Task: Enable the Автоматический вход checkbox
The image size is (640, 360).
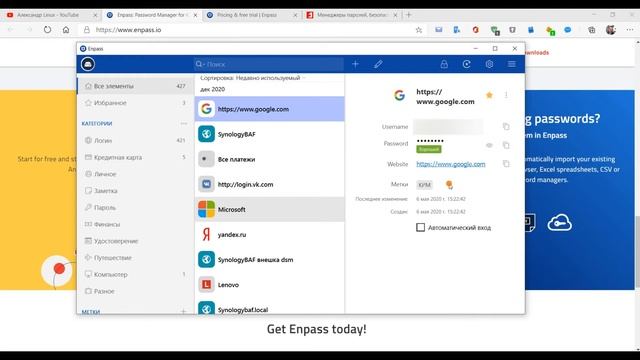Action: pyautogui.click(x=420, y=227)
